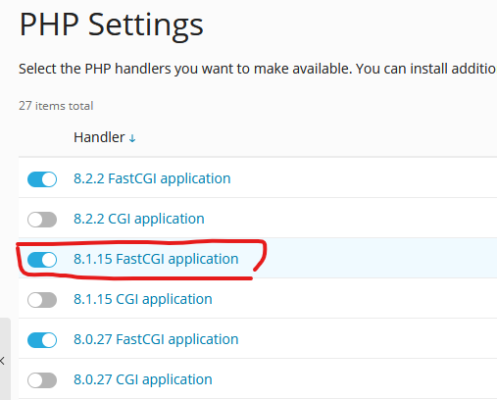Viewport: 497px width, 400px height.
Task: Click the 27 items total label
Action: click(x=56, y=106)
